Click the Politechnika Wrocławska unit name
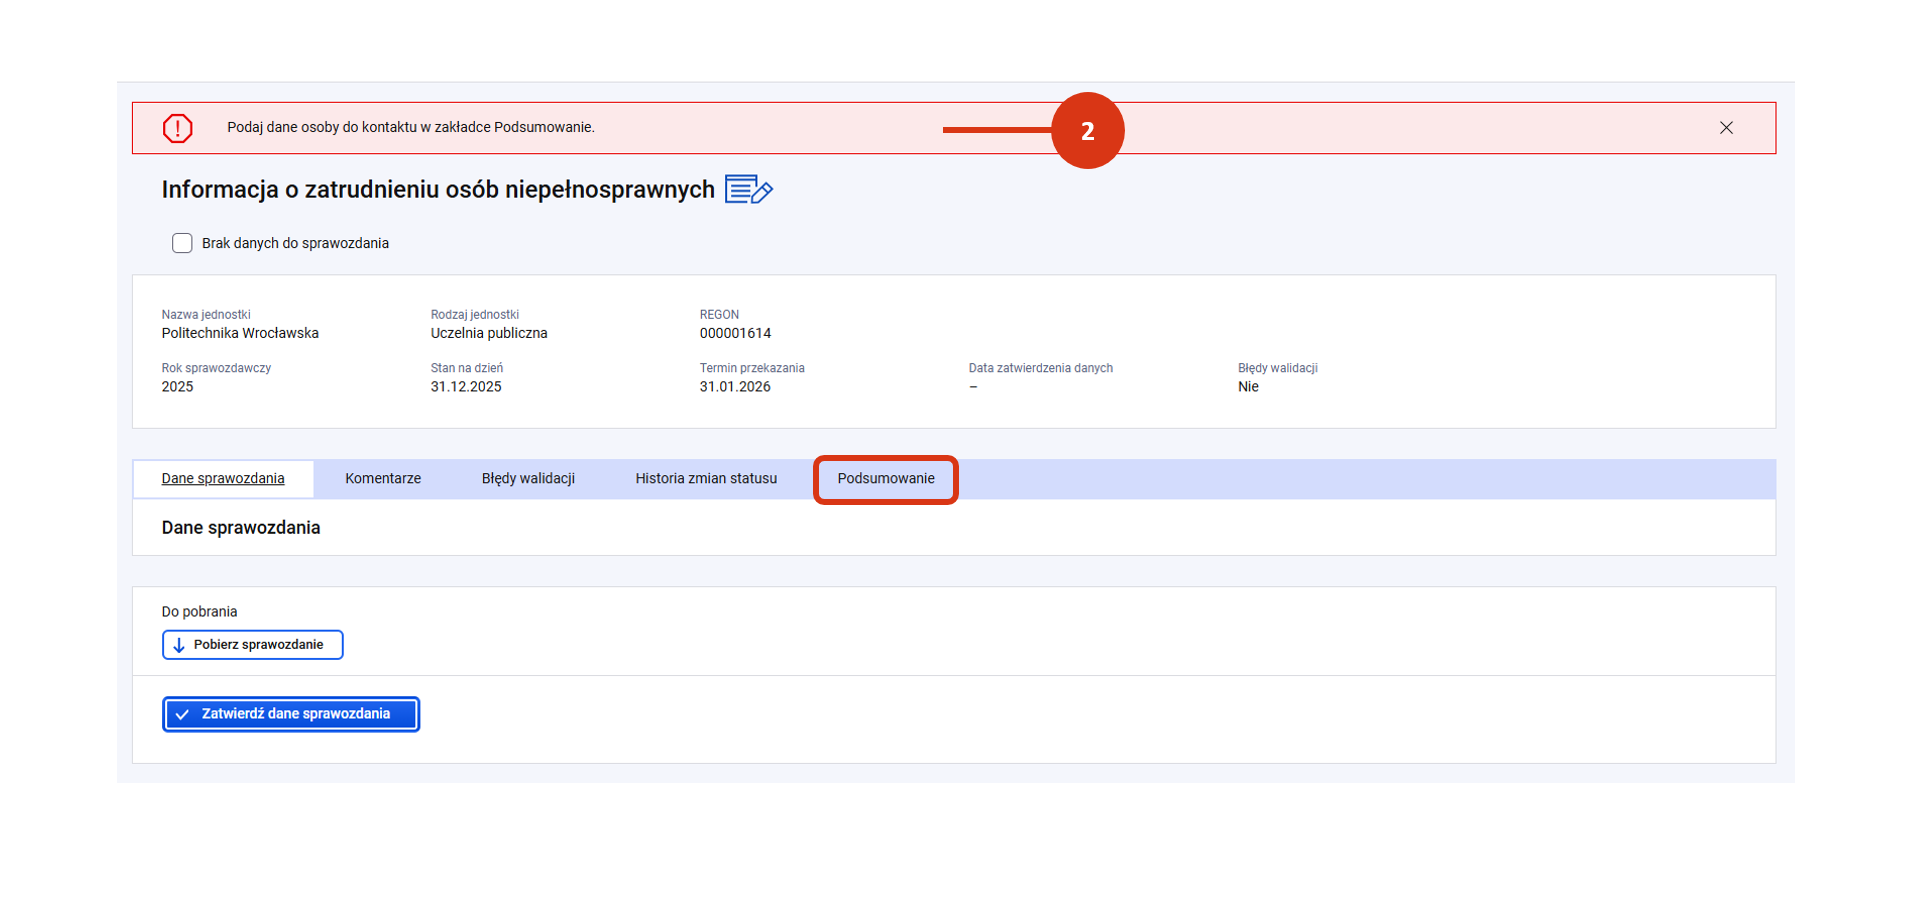1915x924 pixels. click(240, 333)
